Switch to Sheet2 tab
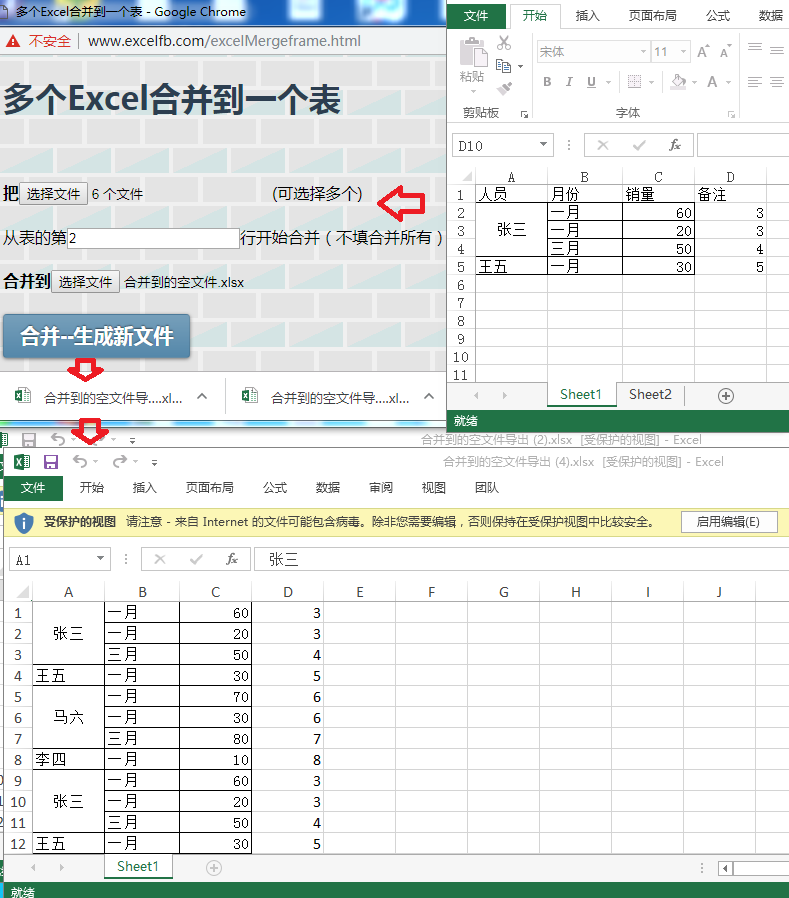The height and width of the screenshot is (898, 789). 650,395
